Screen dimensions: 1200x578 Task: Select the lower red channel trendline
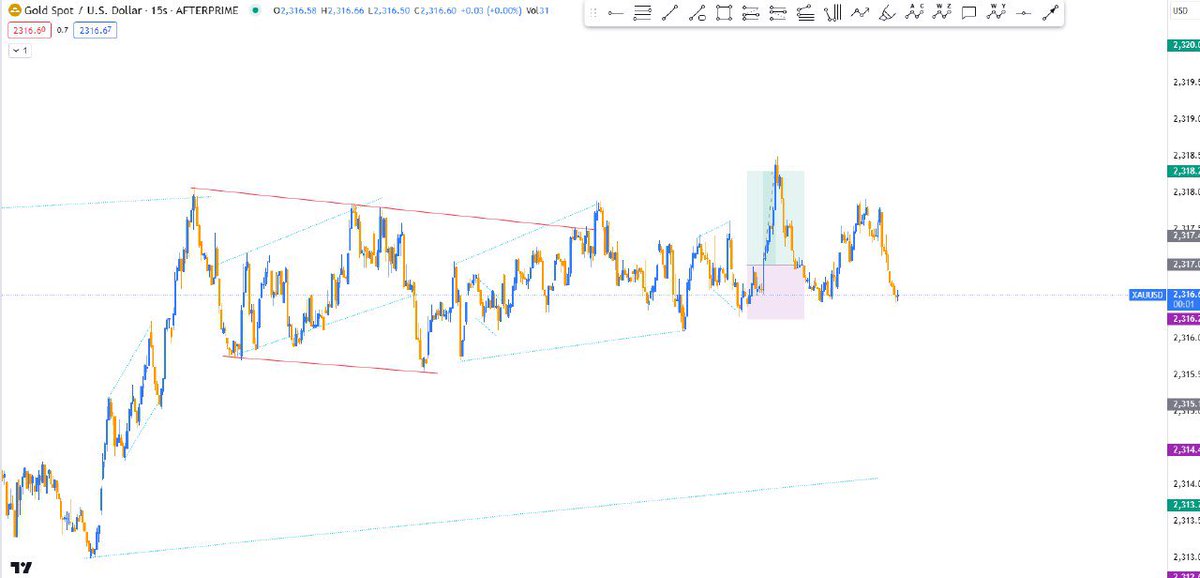(332, 364)
